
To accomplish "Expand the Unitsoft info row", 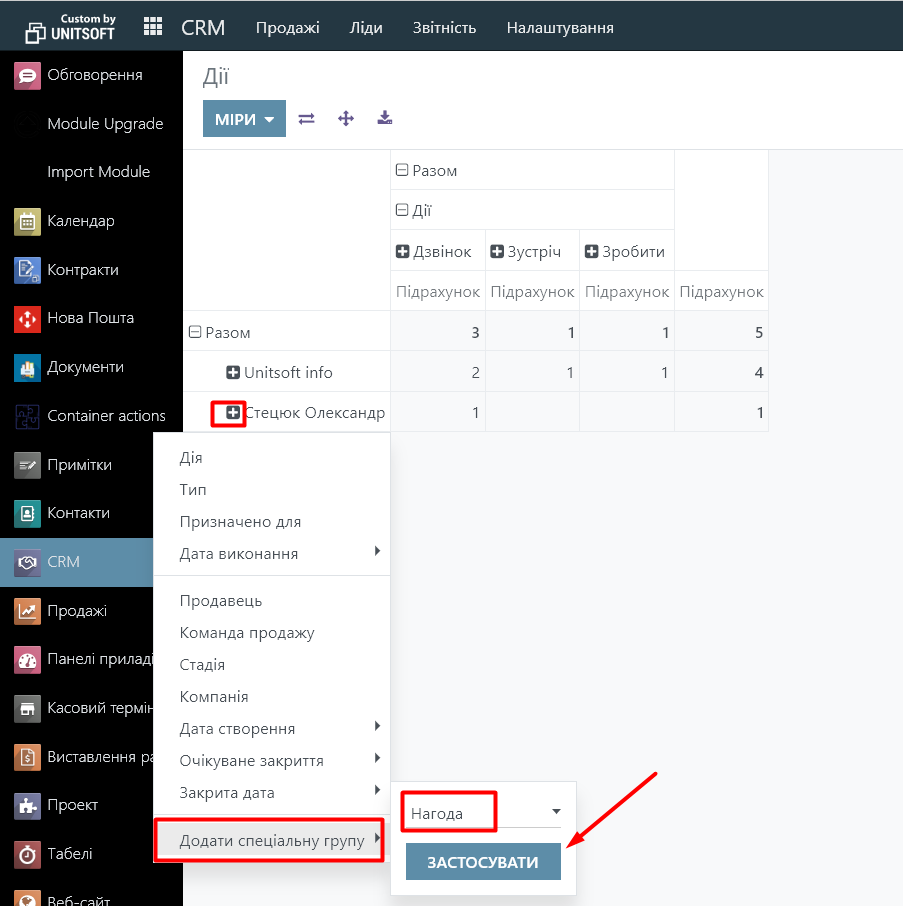I will (233, 373).
